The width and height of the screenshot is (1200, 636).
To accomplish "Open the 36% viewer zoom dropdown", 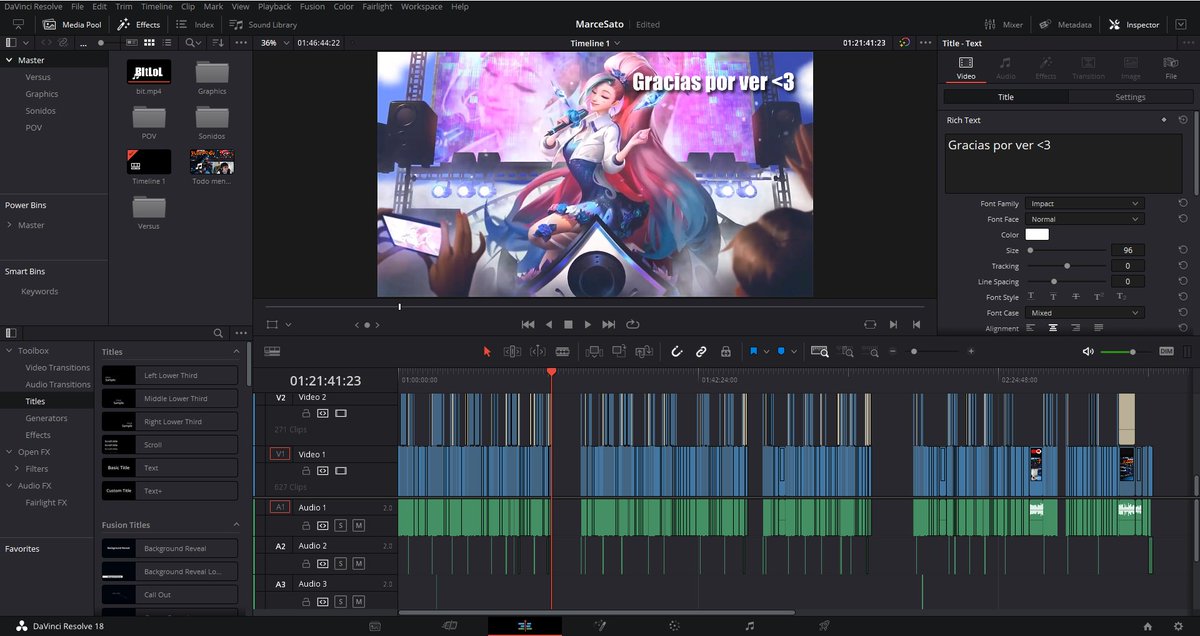I will pos(276,43).
